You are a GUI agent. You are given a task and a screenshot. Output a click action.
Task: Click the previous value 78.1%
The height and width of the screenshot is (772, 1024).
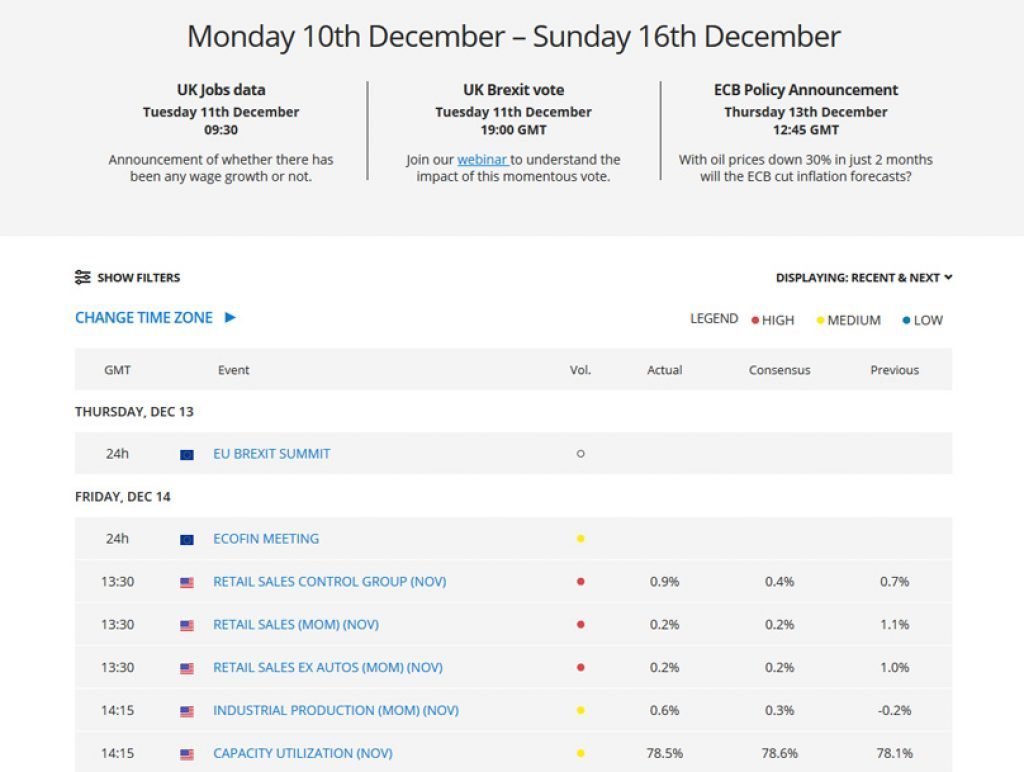pyautogui.click(x=894, y=753)
